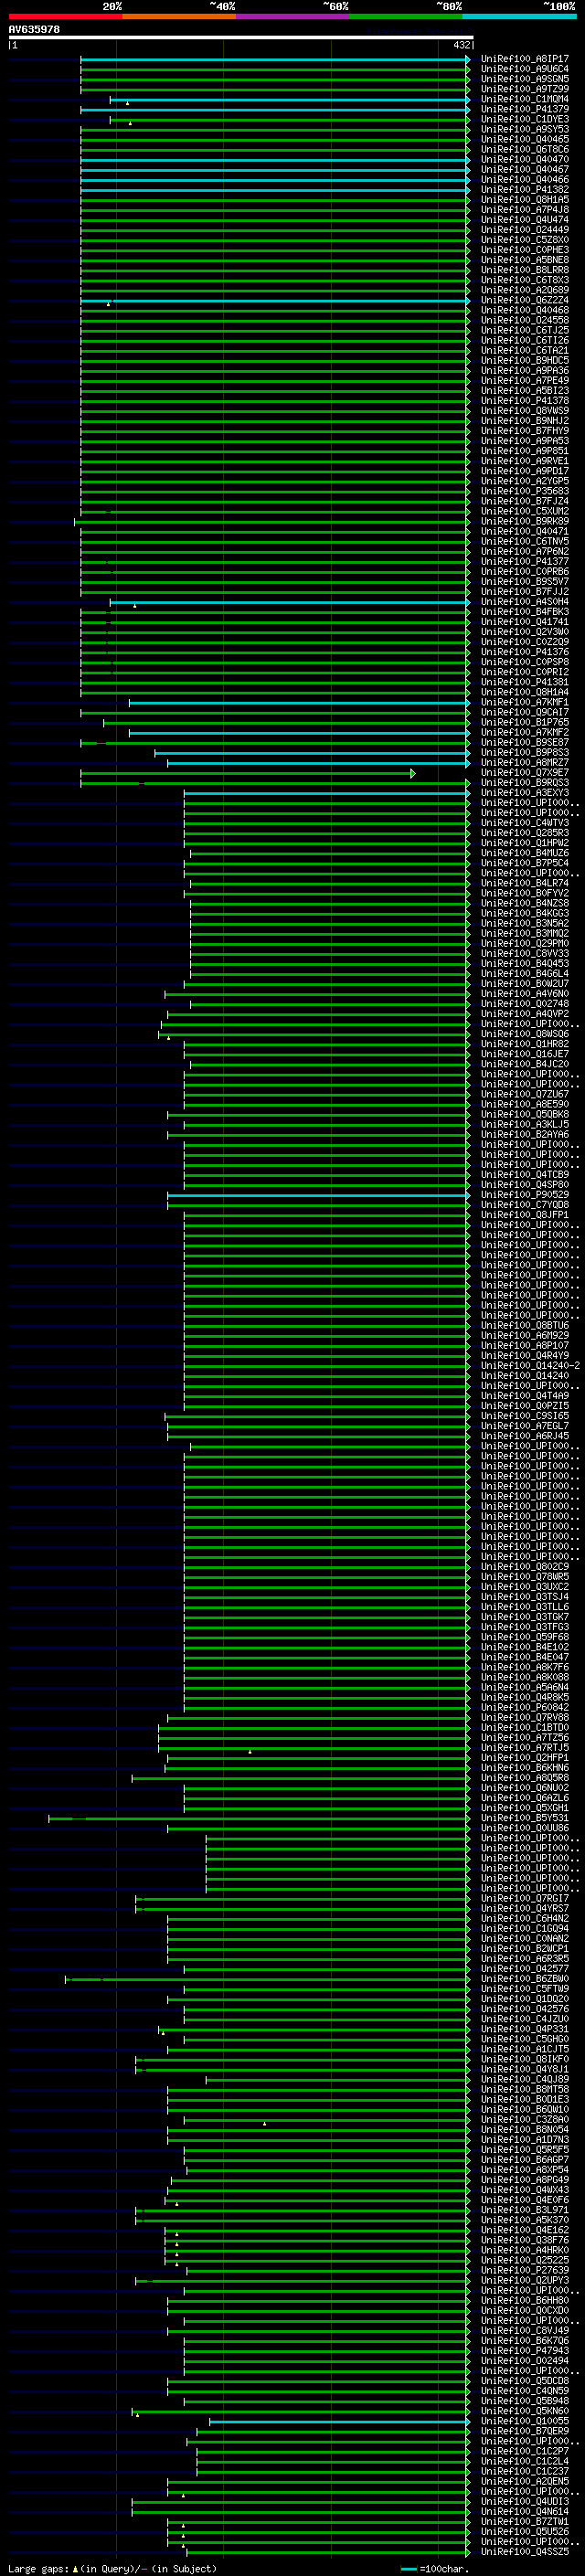Select the UniRef100_O24558 label
The height and width of the screenshot is (2576, 585).
click(x=524, y=320)
